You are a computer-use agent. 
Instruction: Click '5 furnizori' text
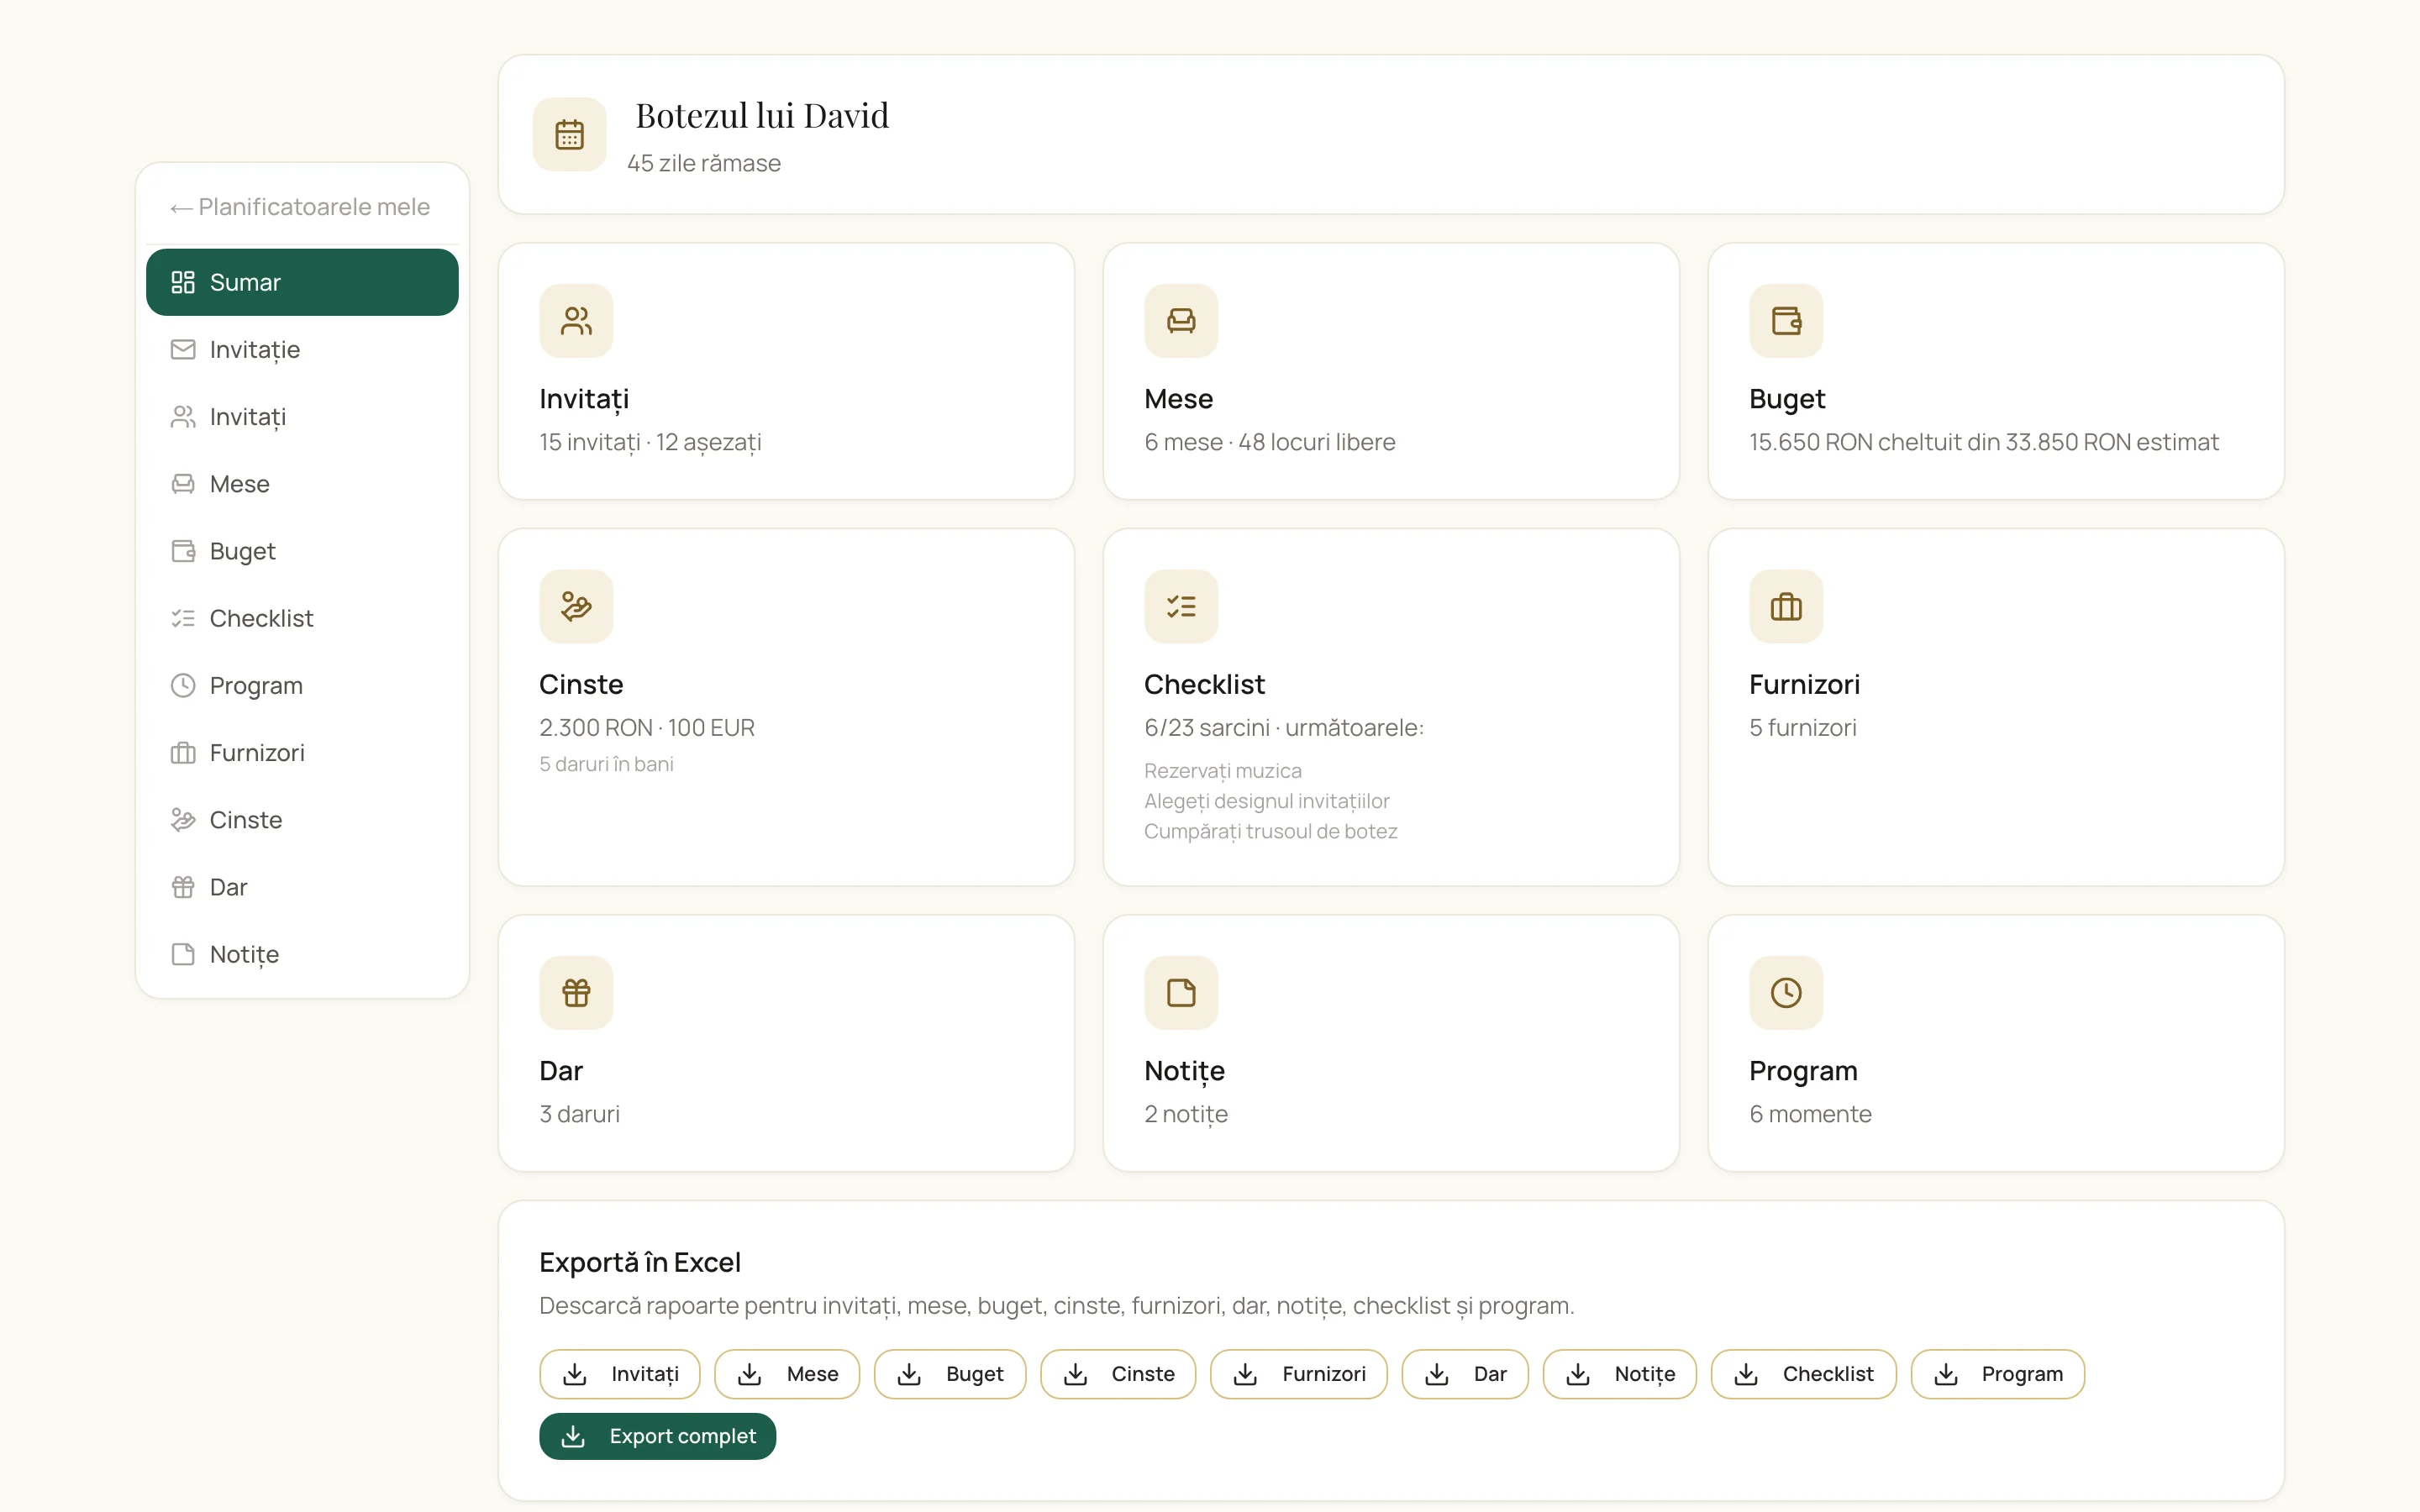[1803, 727]
